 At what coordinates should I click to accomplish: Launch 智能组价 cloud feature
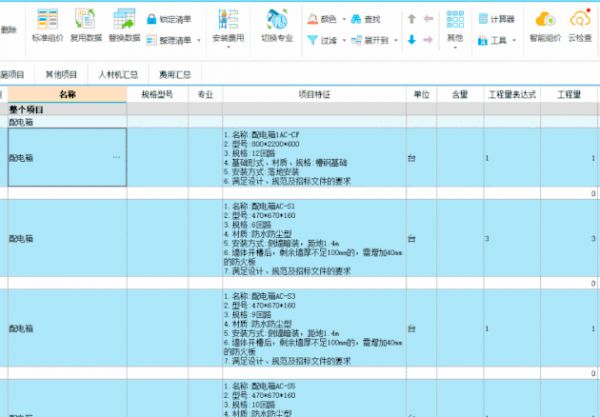tap(545, 20)
